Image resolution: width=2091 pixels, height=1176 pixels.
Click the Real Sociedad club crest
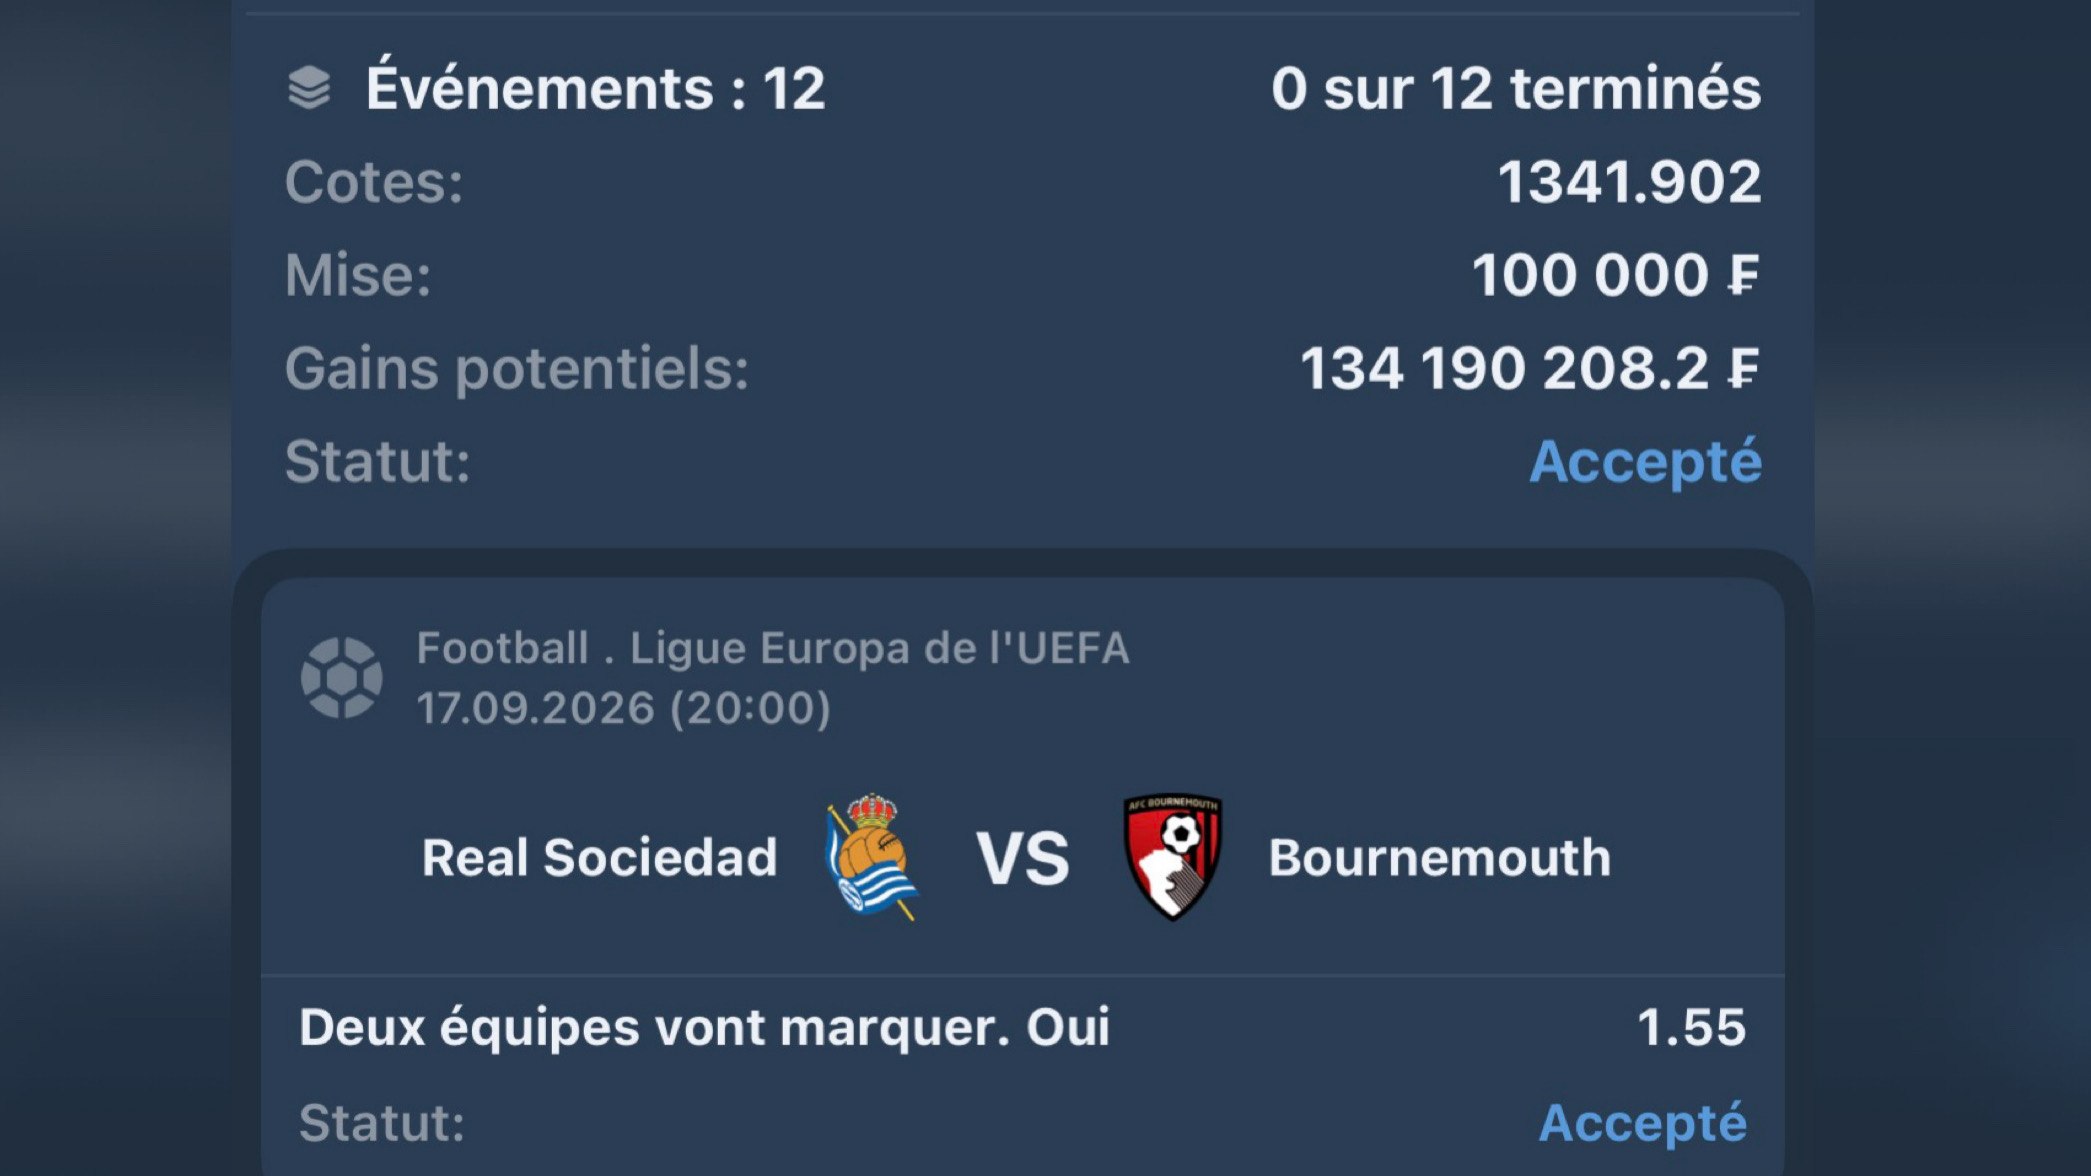click(x=871, y=857)
